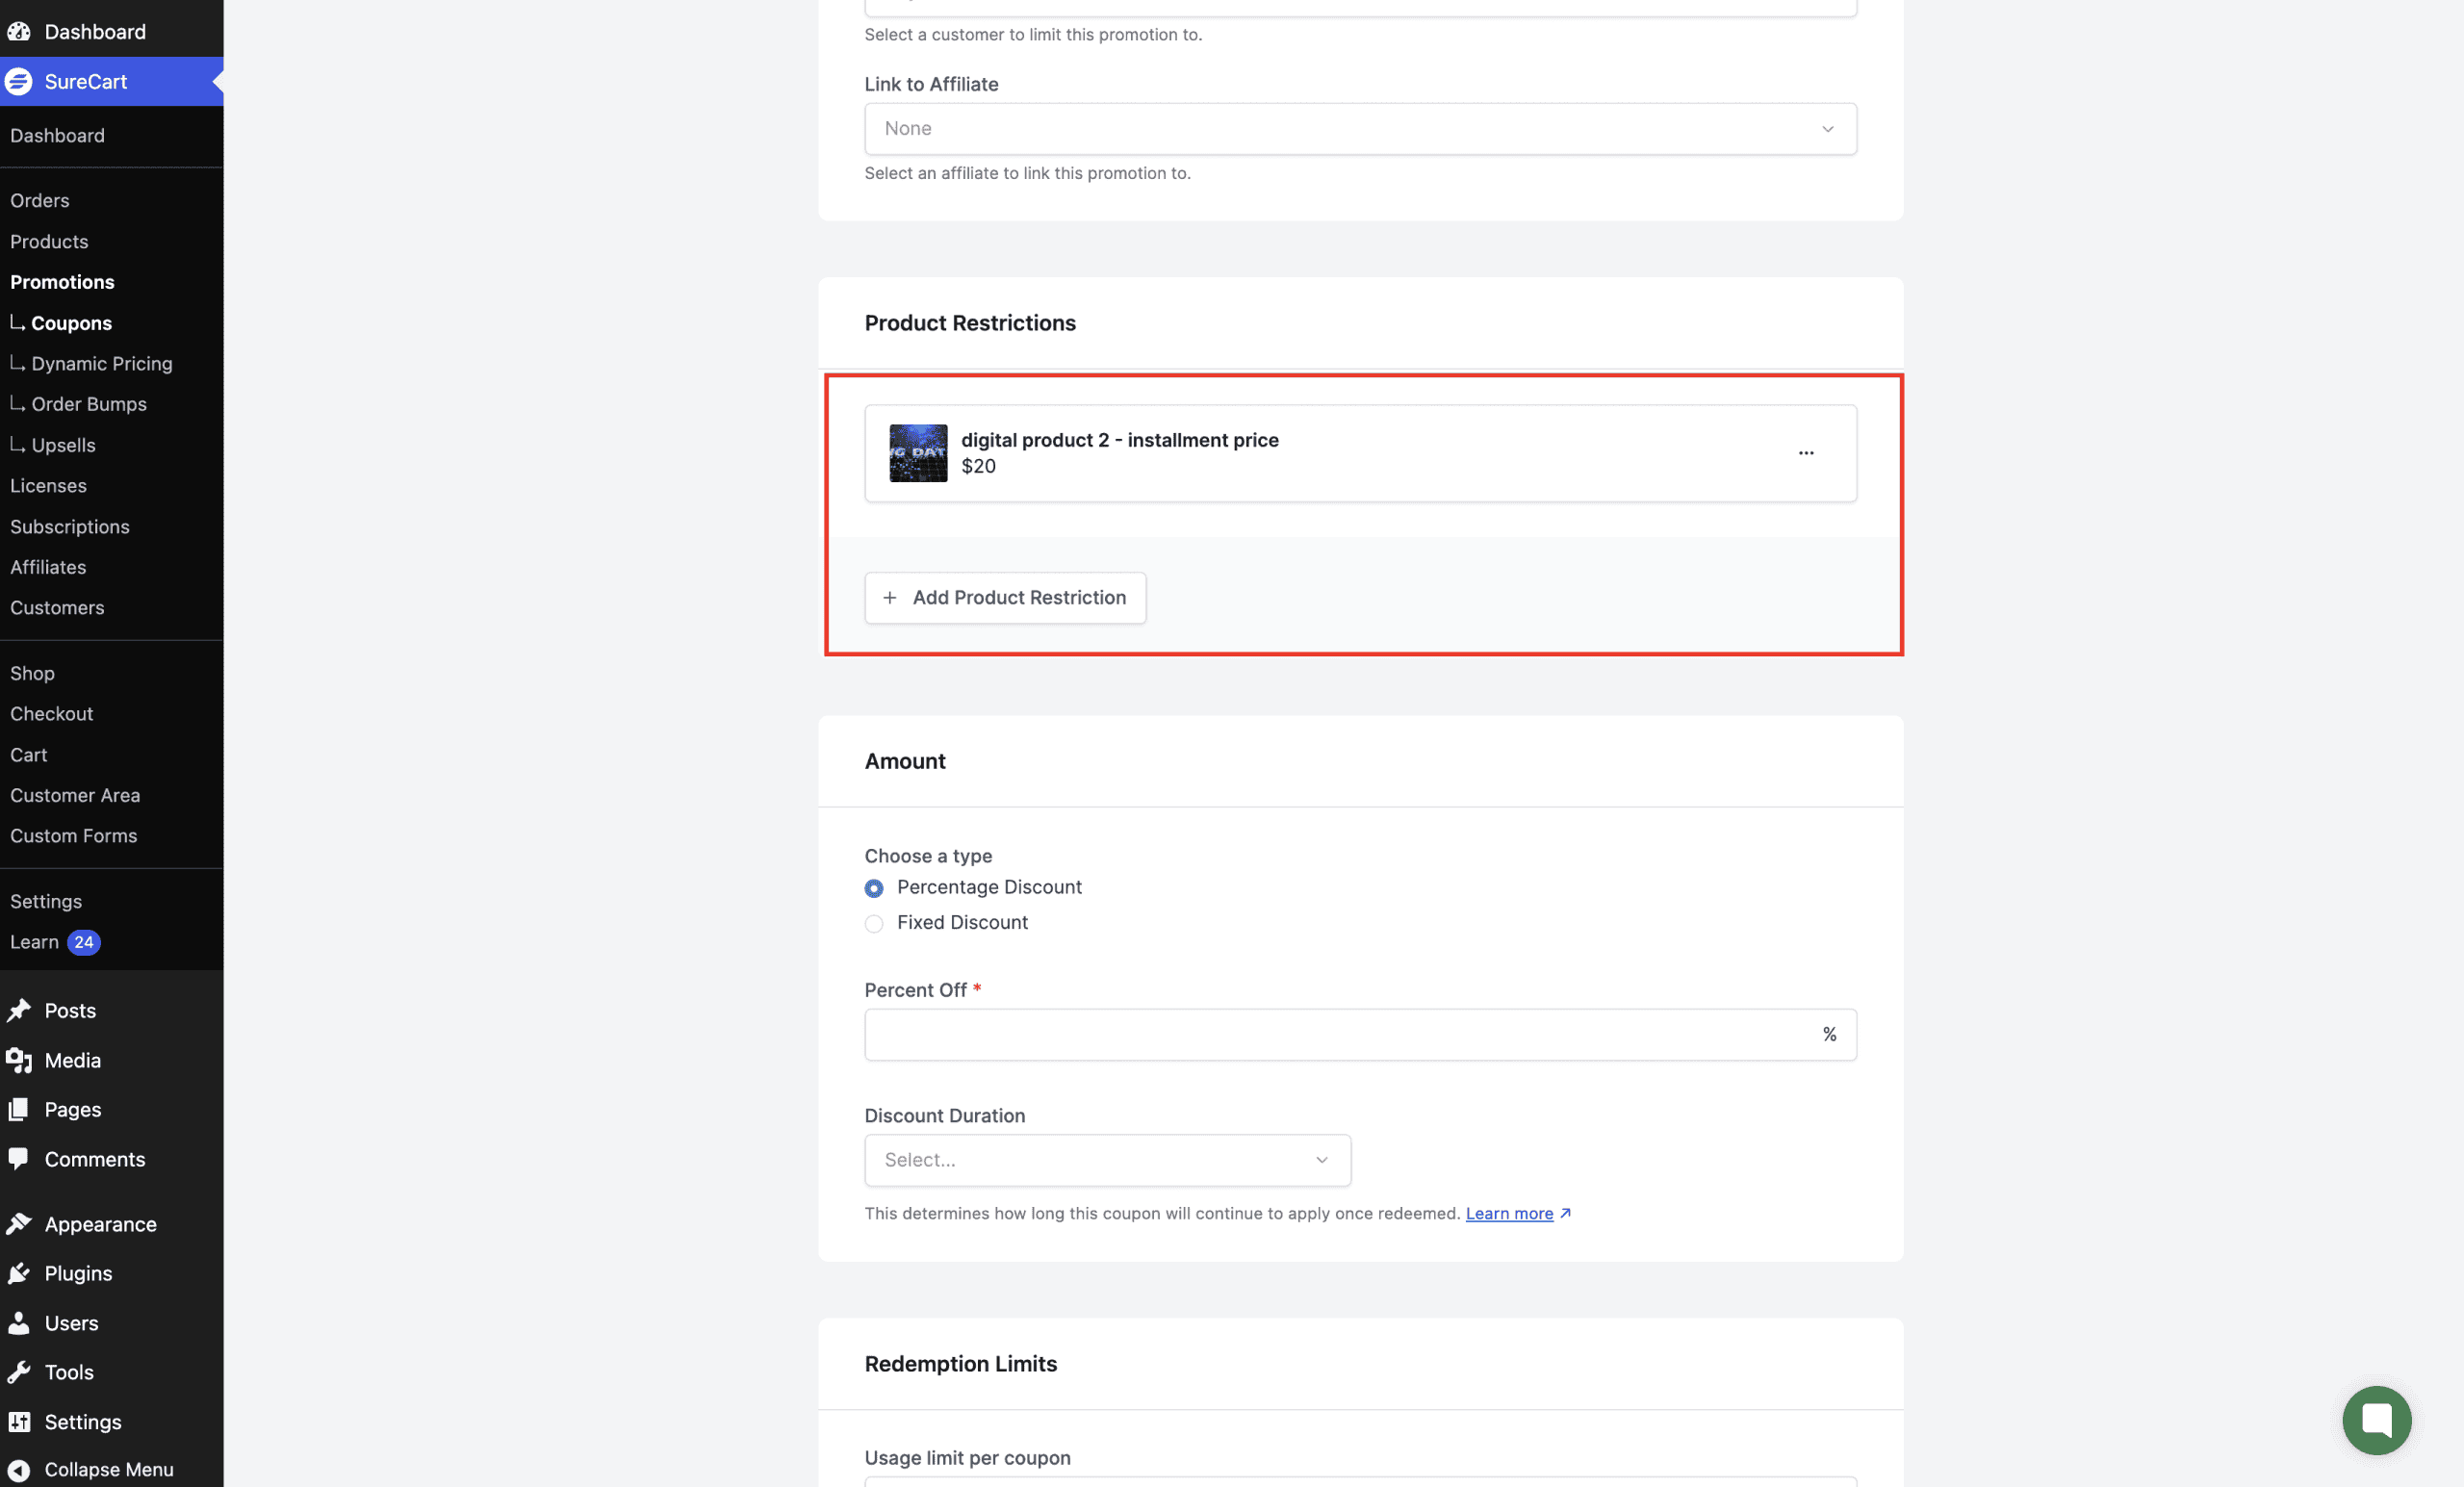Open Subscriptions in sidebar

tap(70, 527)
